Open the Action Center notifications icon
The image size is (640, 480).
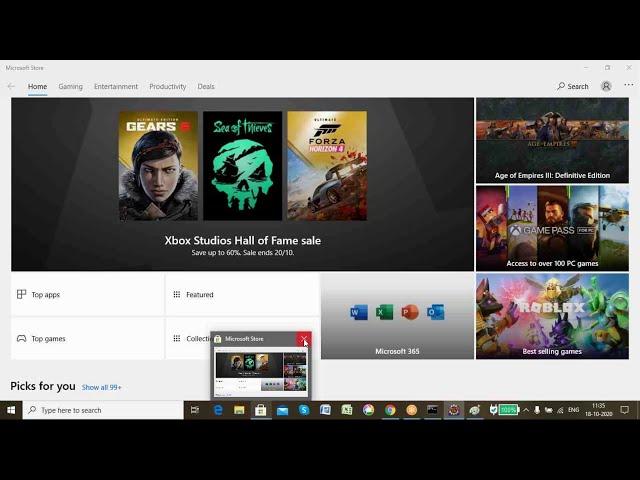click(x=624, y=410)
